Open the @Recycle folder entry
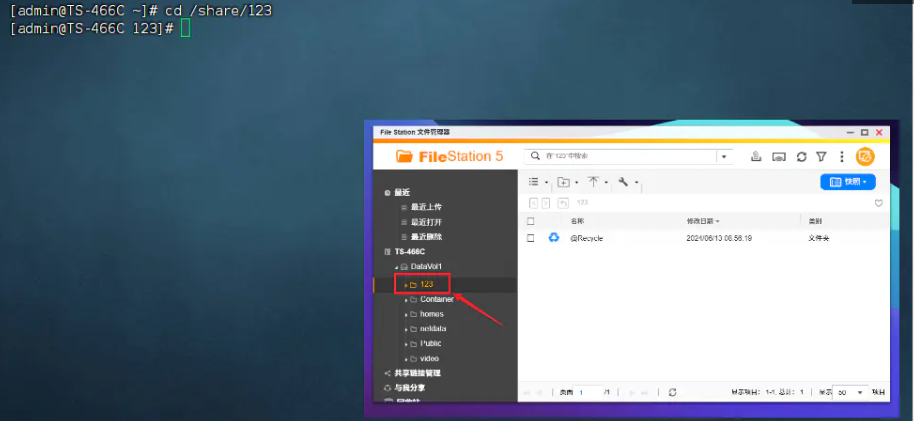The image size is (914, 421). point(587,238)
